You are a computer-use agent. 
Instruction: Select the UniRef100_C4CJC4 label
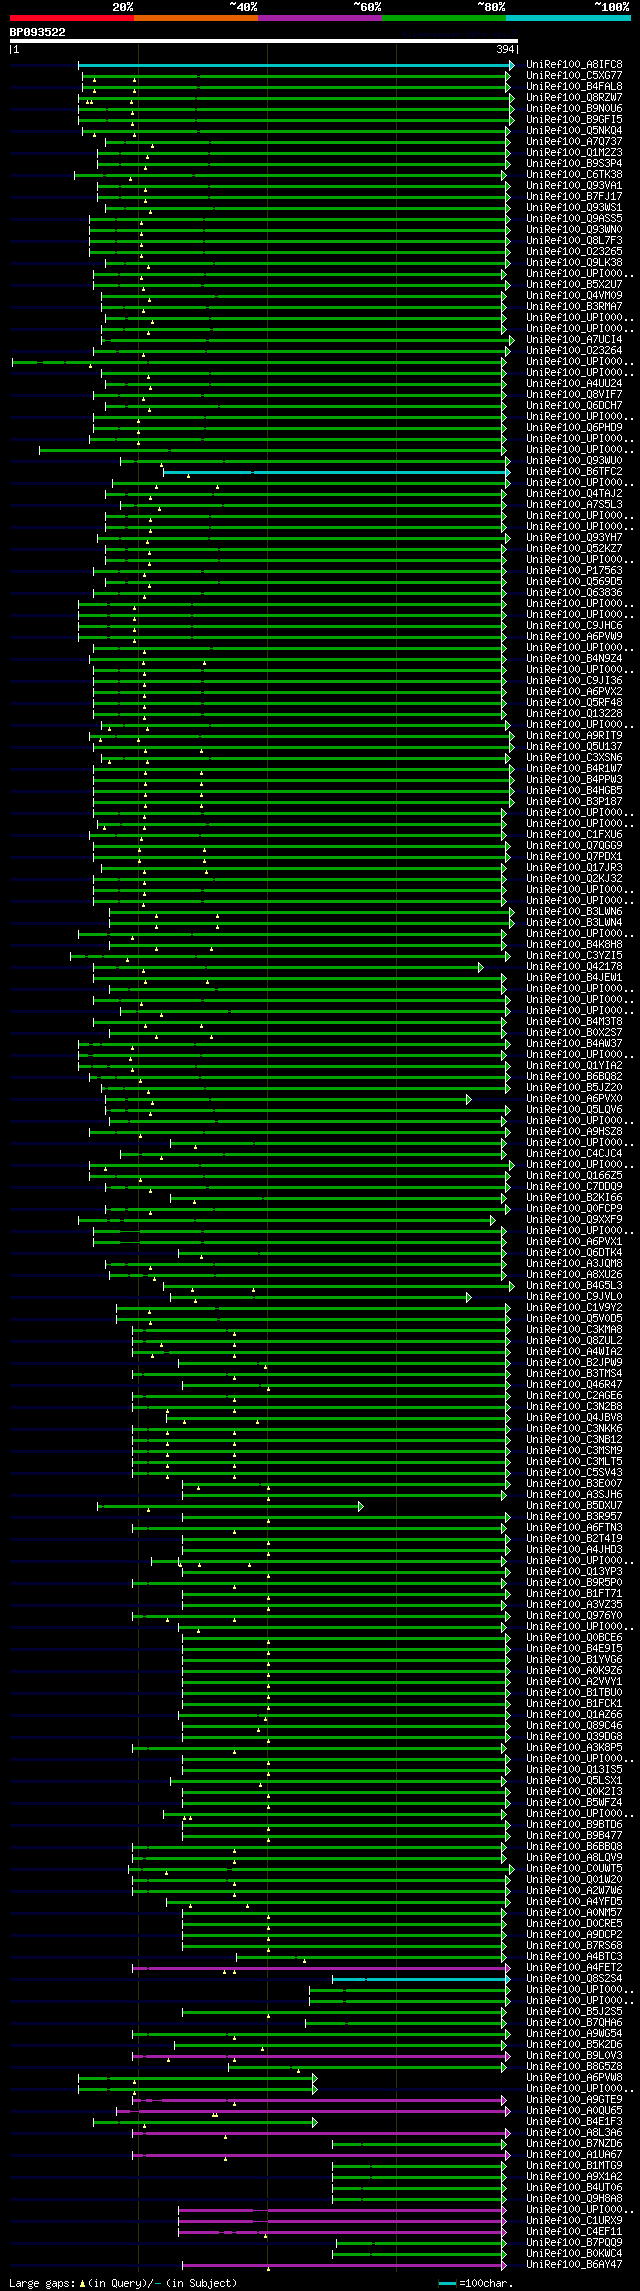coord(574,1154)
